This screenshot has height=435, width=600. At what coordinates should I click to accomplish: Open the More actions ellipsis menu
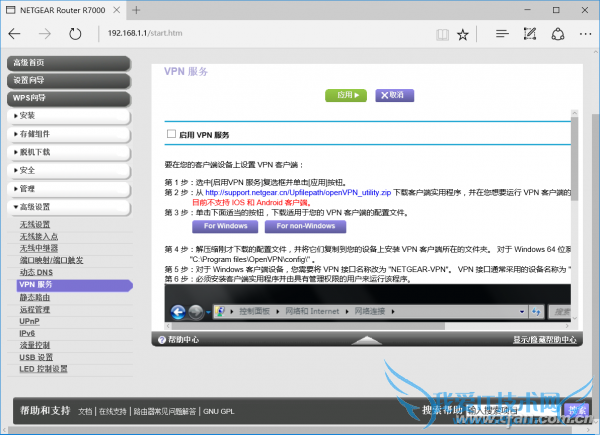point(585,34)
